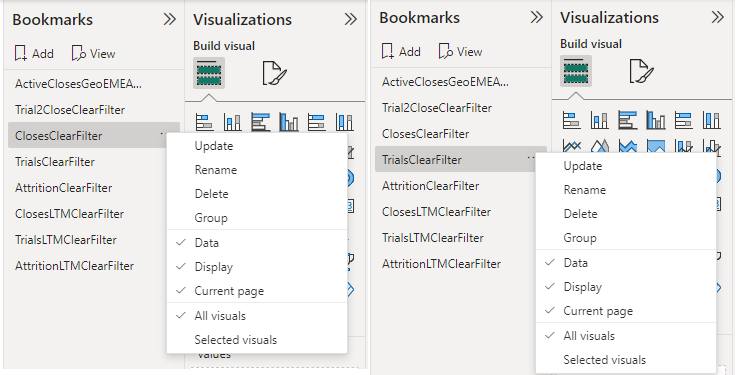This screenshot has height=375, width=738.
Task: Click Group in TrialsClearFilter context menu
Action: coord(626,238)
